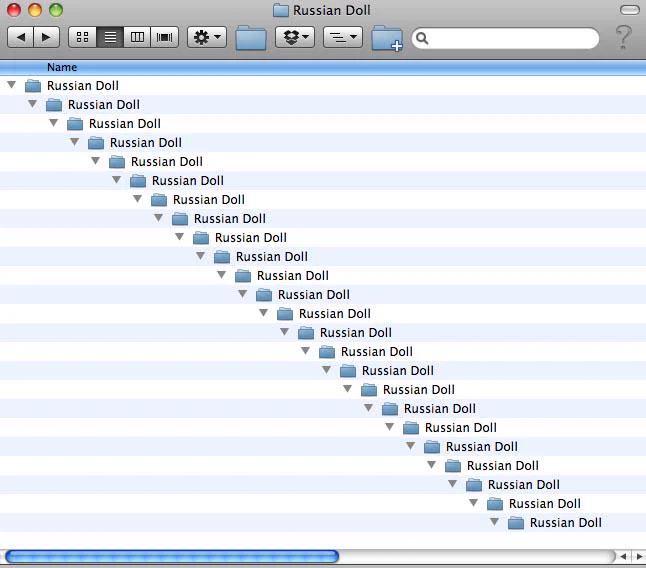Minimize the window with the yellow button
This screenshot has height=568, width=646.
pos(35,10)
